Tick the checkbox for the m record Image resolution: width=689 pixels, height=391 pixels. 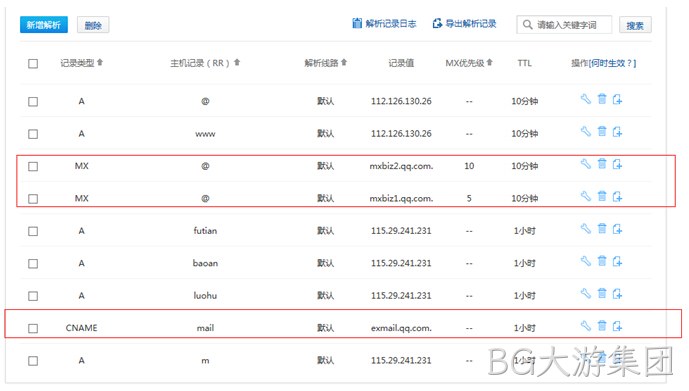(x=33, y=361)
